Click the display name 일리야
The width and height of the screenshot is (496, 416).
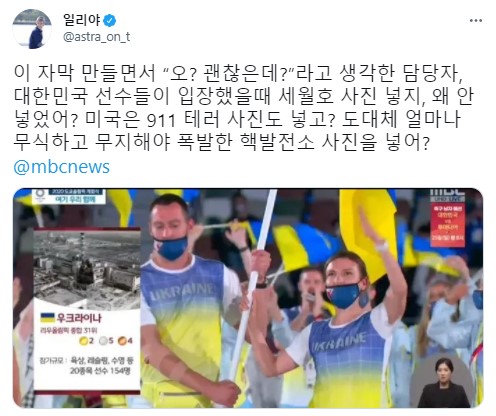point(82,20)
